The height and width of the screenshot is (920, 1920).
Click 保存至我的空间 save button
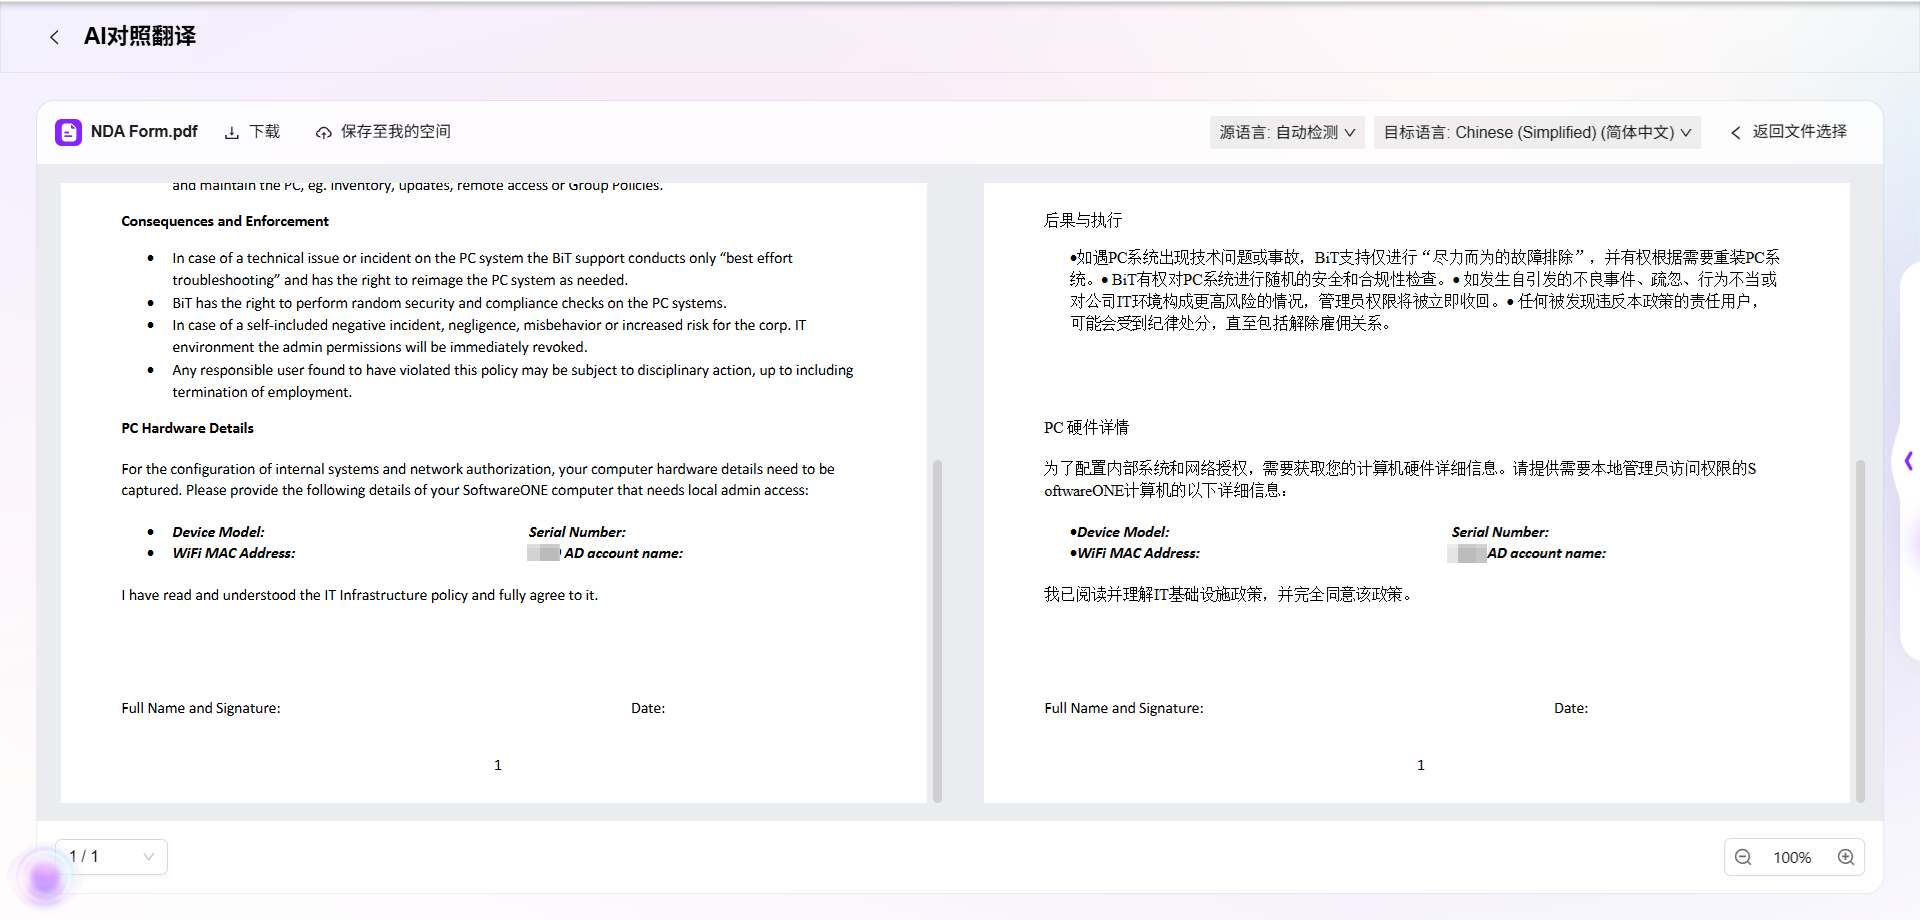point(383,132)
